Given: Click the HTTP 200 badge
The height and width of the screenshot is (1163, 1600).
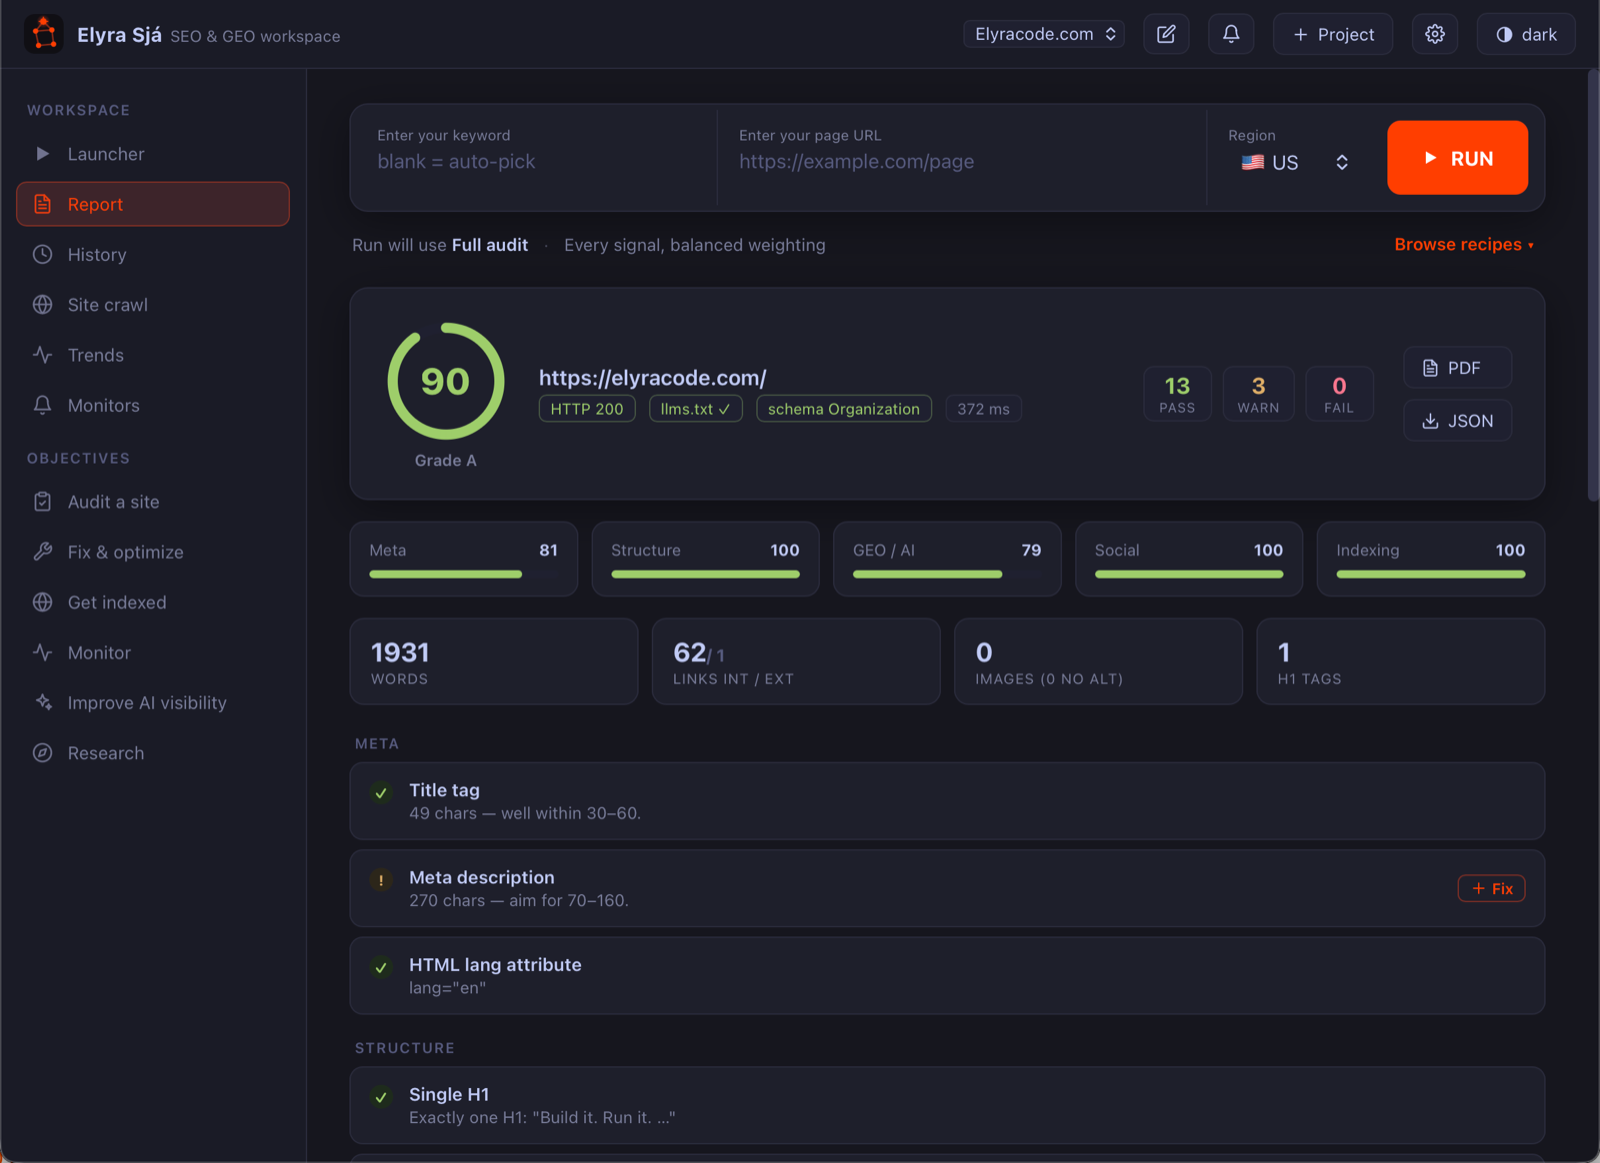Looking at the screenshot, I should [x=587, y=409].
